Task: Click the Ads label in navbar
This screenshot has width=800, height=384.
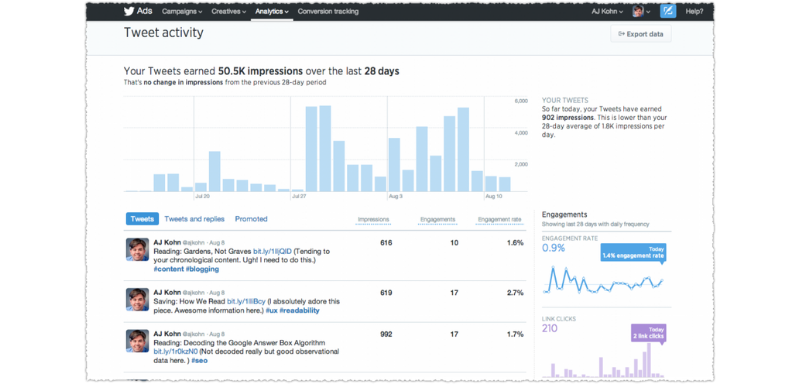Action: 144,11
